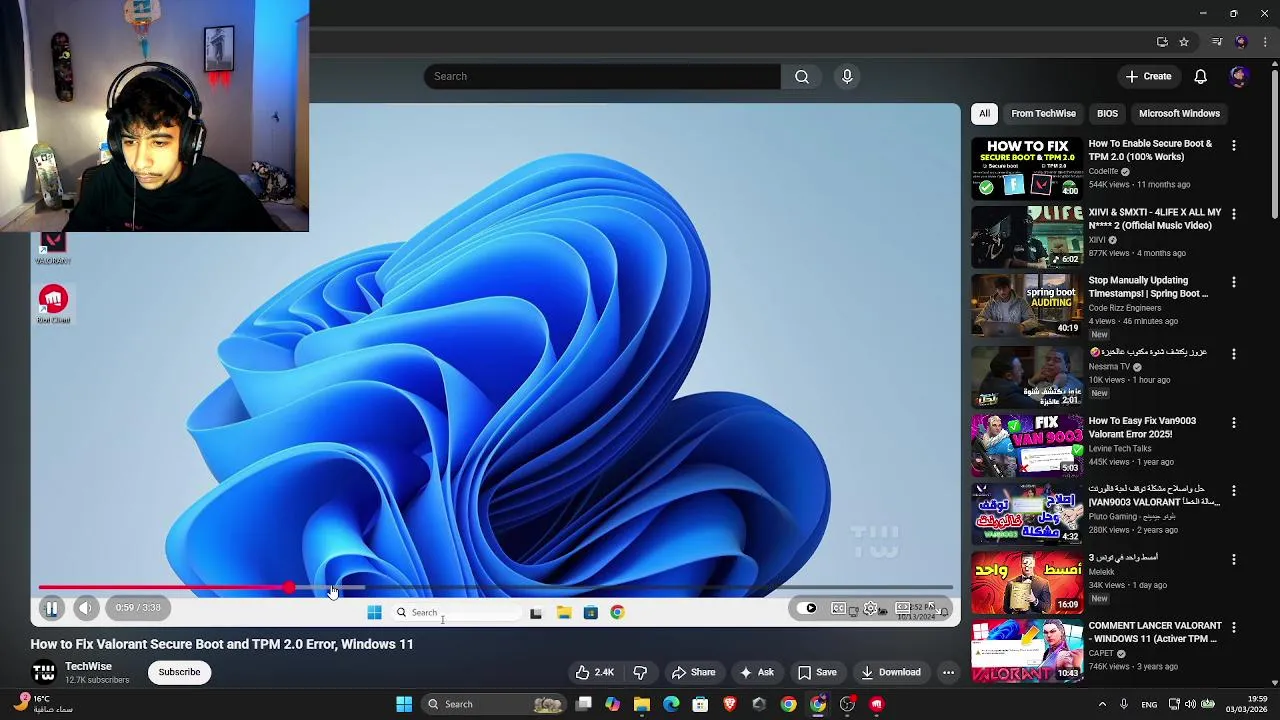Open Microsoft Edge from the taskbar
The height and width of the screenshot is (720, 1280).
click(x=671, y=704)
